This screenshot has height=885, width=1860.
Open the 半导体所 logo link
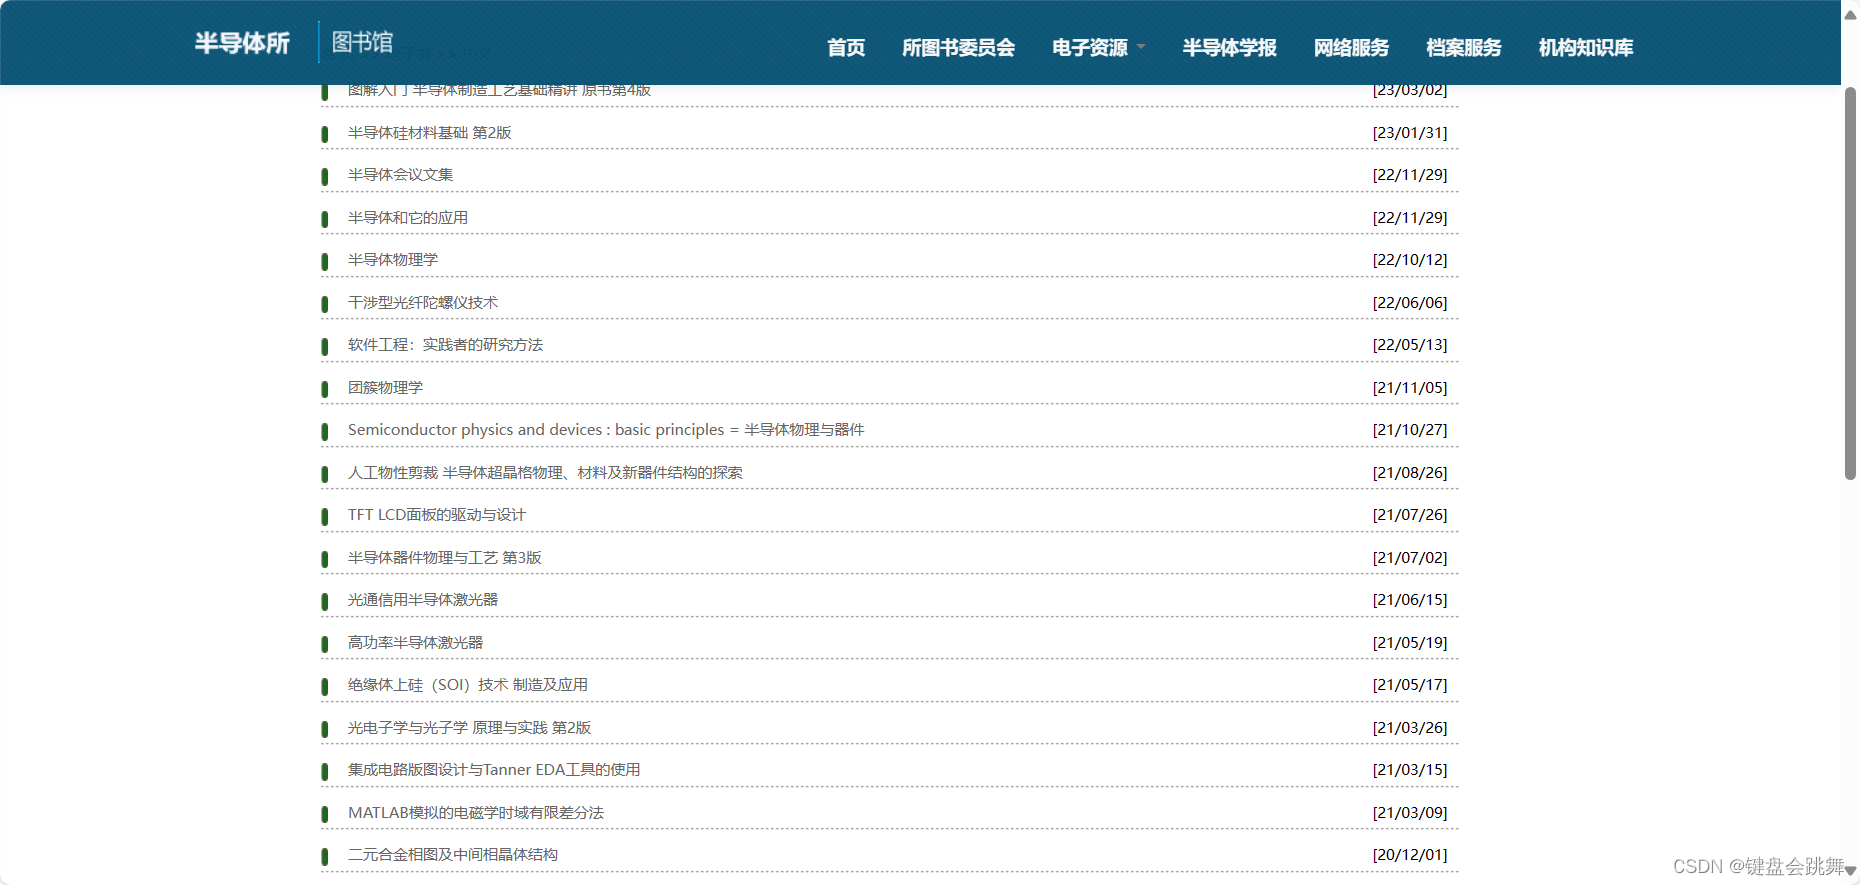[242, 43]
